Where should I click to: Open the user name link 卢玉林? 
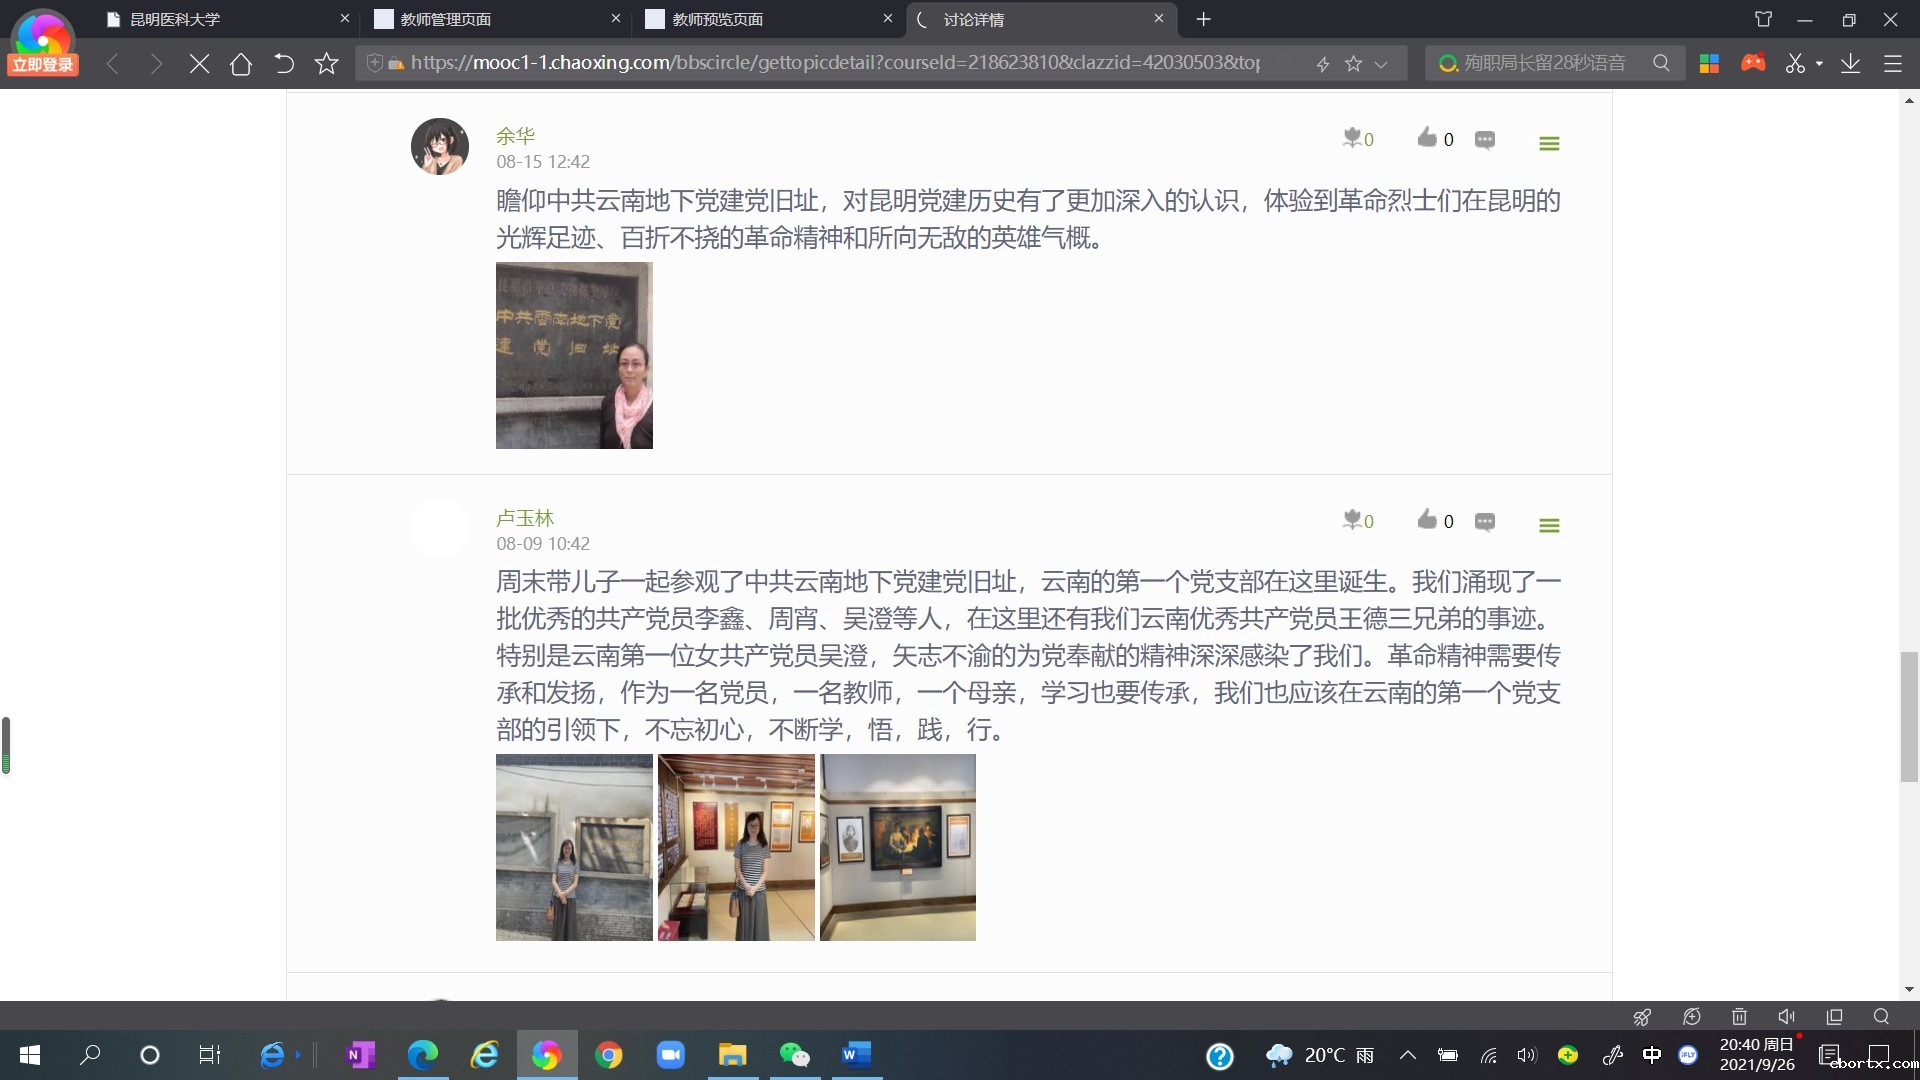pyautogui.click(x=525, y=518)
